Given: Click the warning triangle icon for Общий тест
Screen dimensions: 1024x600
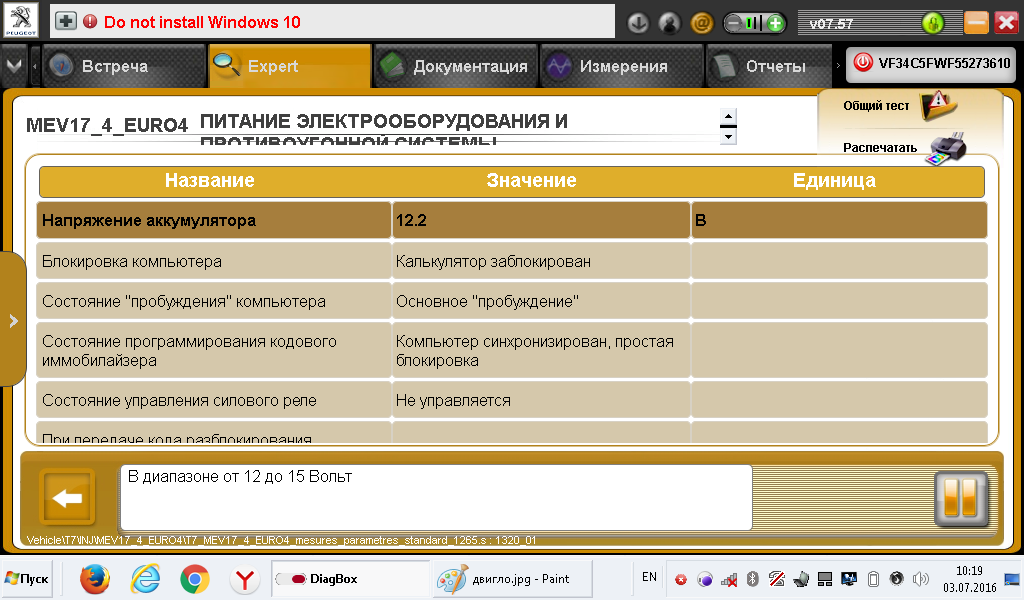Looking at the screenshot, I should (x=937, y=105).
